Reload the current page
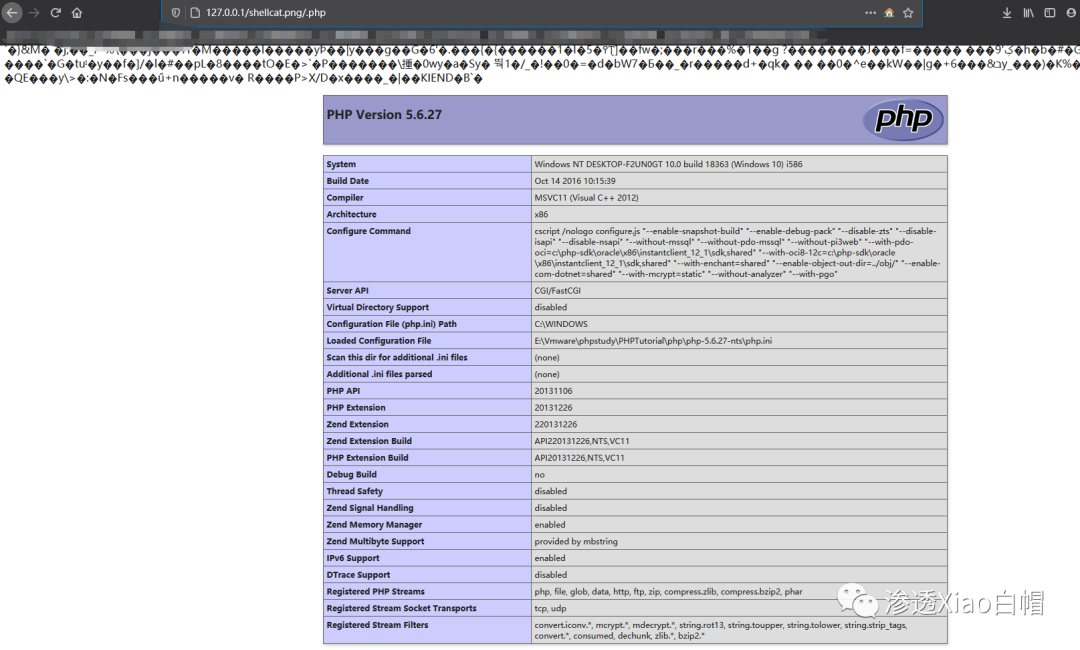The width and height of the screenshot is (1080, 650). pyautogui.click(x=56, y=12)
